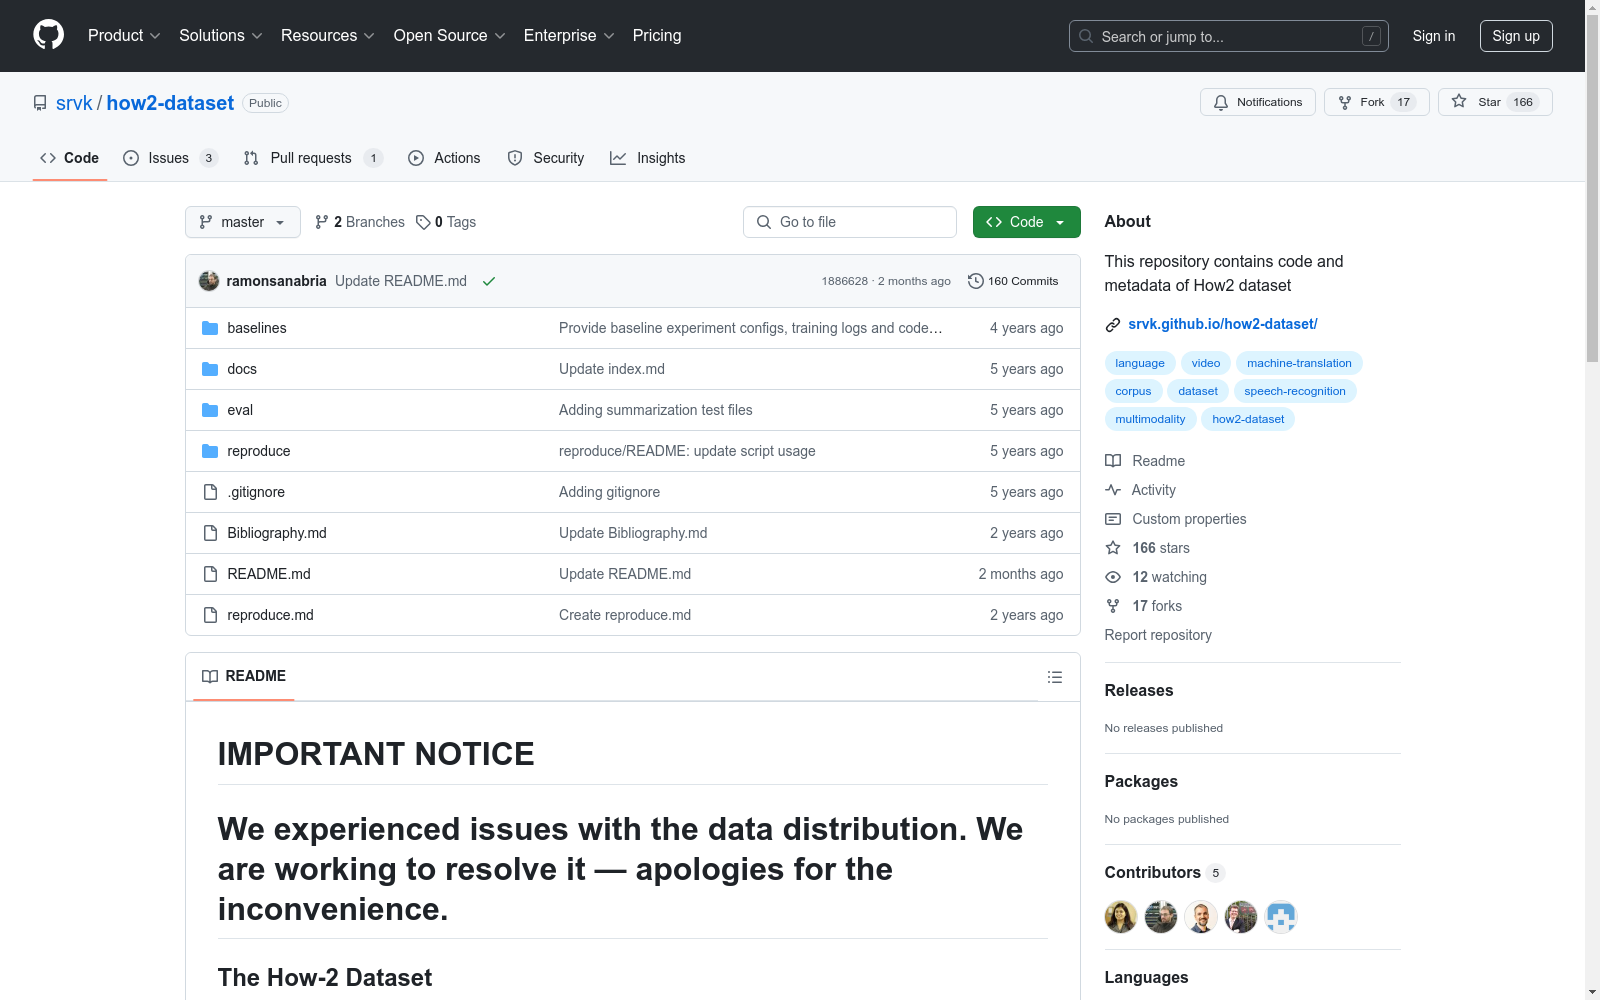Click the stars icon in About
Screen dimensions: 1600x1000
tap(1113, 548)
